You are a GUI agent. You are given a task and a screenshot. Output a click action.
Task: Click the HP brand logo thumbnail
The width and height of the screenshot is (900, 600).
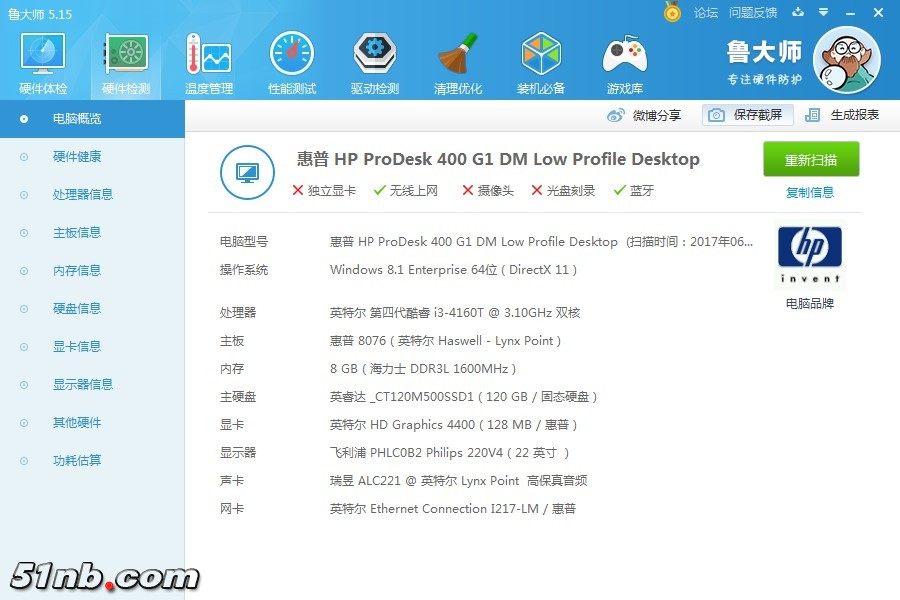pos(809,255)
